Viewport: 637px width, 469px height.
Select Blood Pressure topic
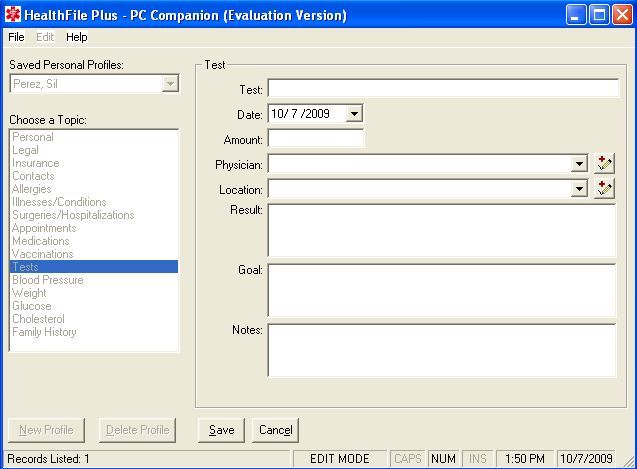pyautogui.click(x=93, y=280)
